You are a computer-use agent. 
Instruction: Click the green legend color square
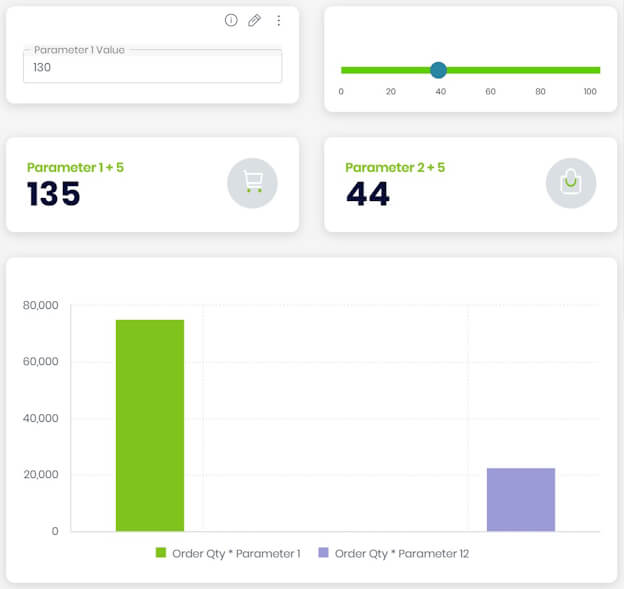click(160, 553)
